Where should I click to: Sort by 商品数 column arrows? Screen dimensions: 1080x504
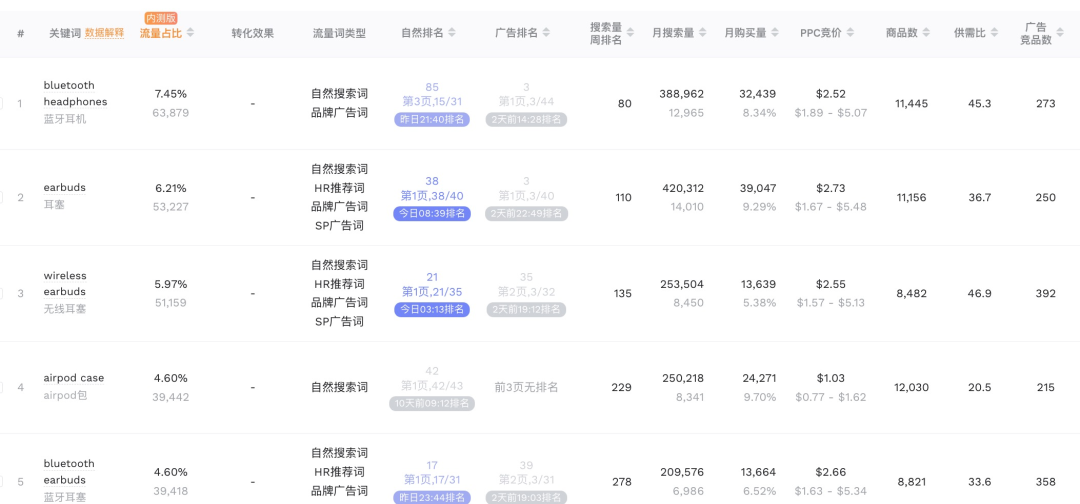click(926, 33)
